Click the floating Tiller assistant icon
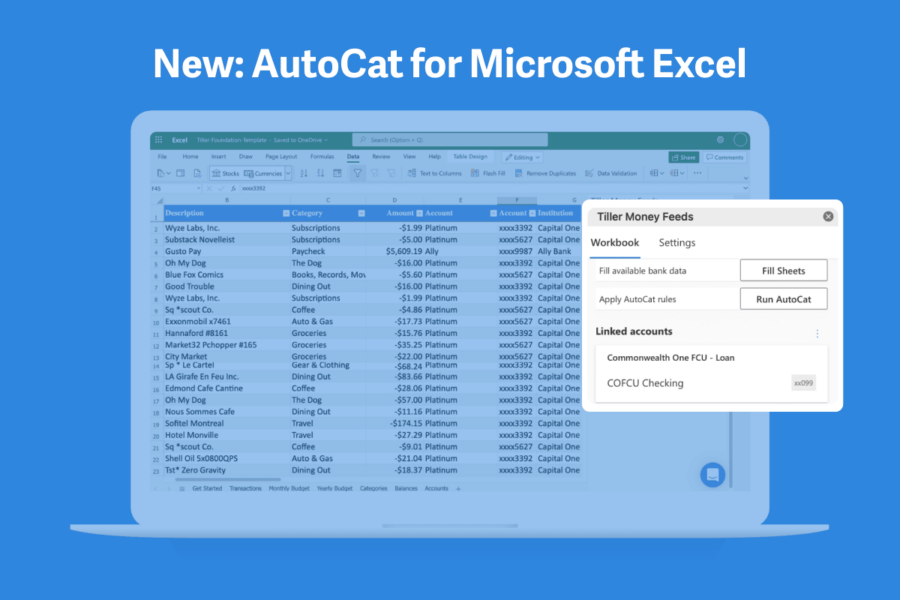Image resolution: width=900 pixels, height=600 pixels. coord(712,475)
